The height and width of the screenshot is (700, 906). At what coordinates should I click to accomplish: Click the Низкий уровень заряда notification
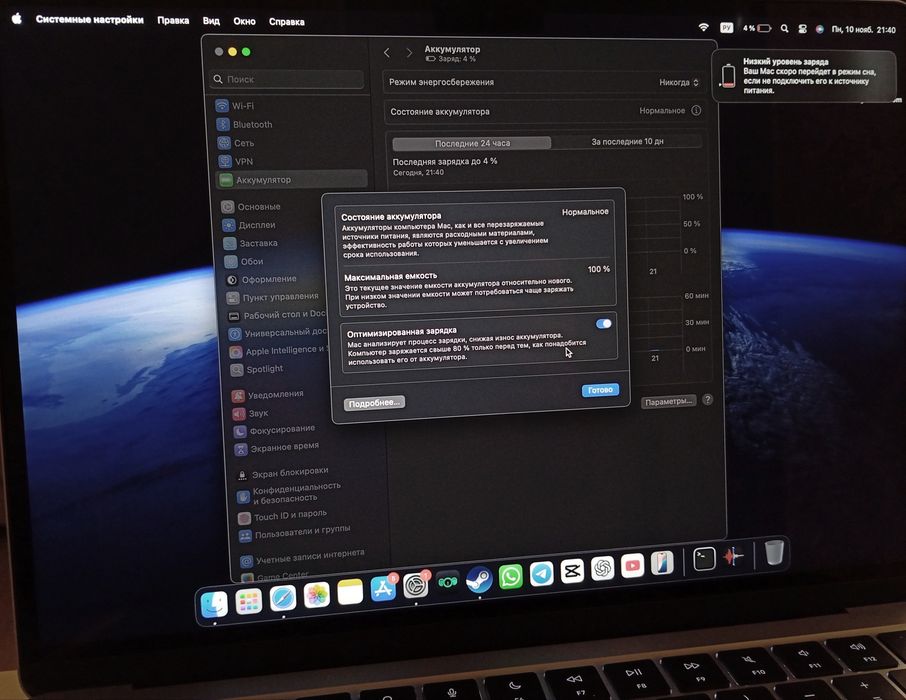[x=804, y=76]
